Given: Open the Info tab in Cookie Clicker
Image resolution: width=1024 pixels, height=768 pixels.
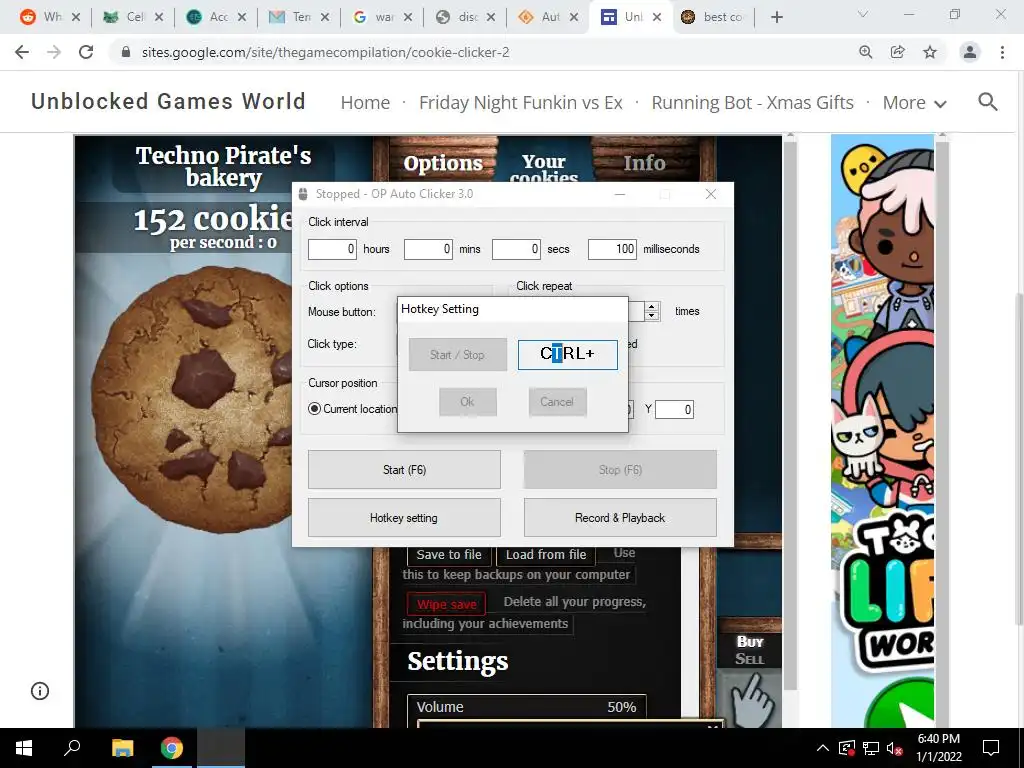Looking at the screenshot, I should tap(645, 163).
